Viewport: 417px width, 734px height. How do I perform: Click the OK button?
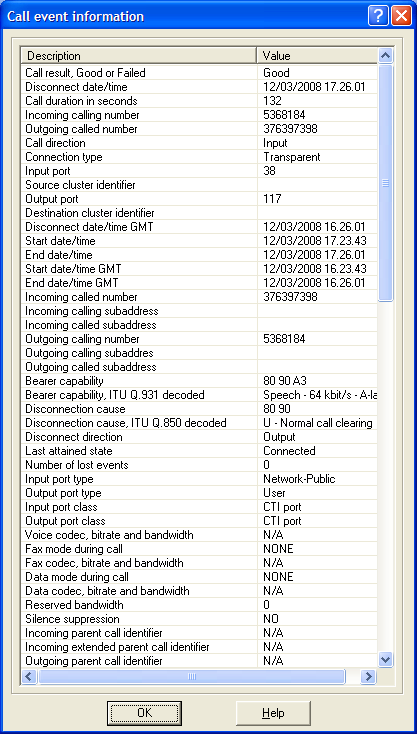pyautogui.click(x=144, y=713)
